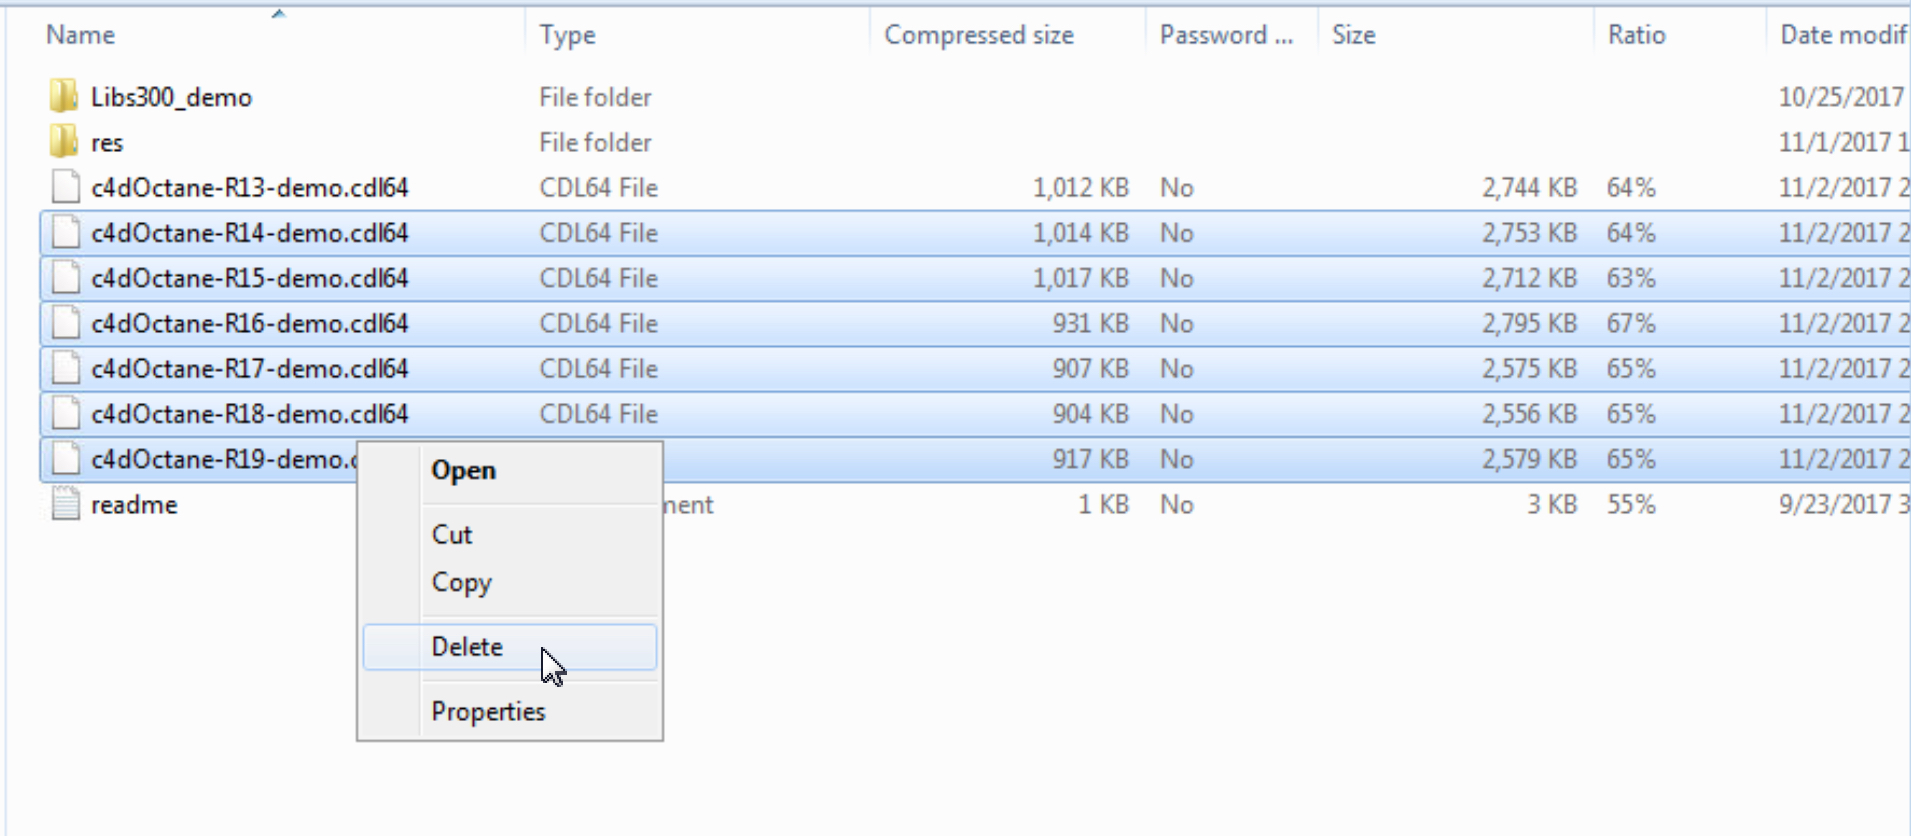Click the Type column header

click(567, 35)
